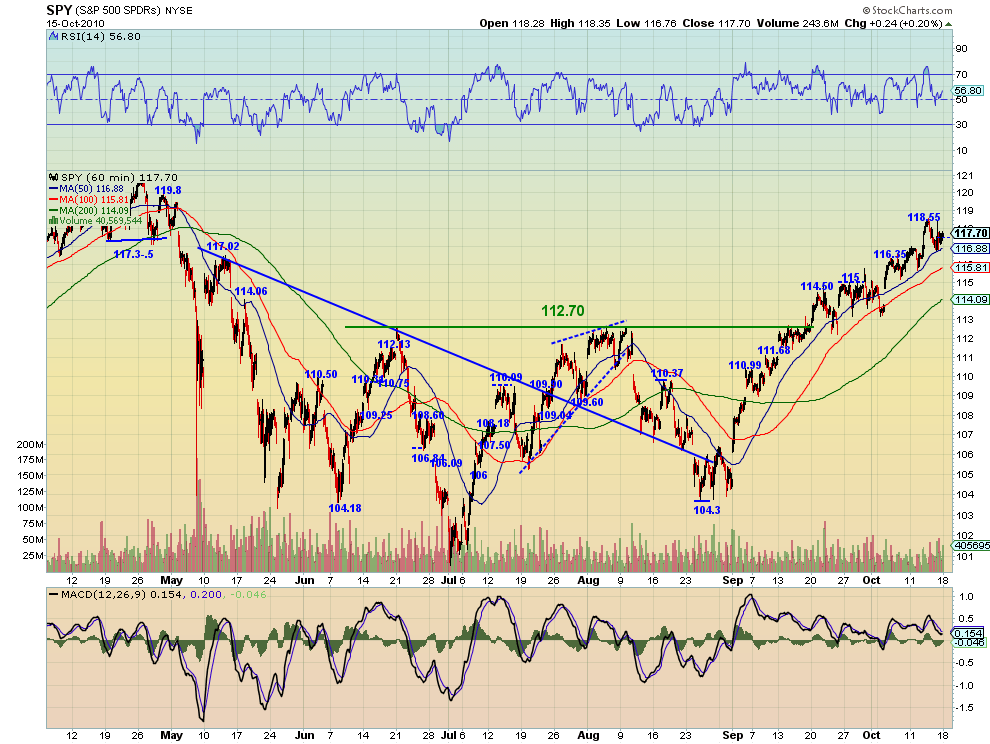Click the 106.84 price annotation
This screenshot has height=744, width=990.
(x=428, y=458)
